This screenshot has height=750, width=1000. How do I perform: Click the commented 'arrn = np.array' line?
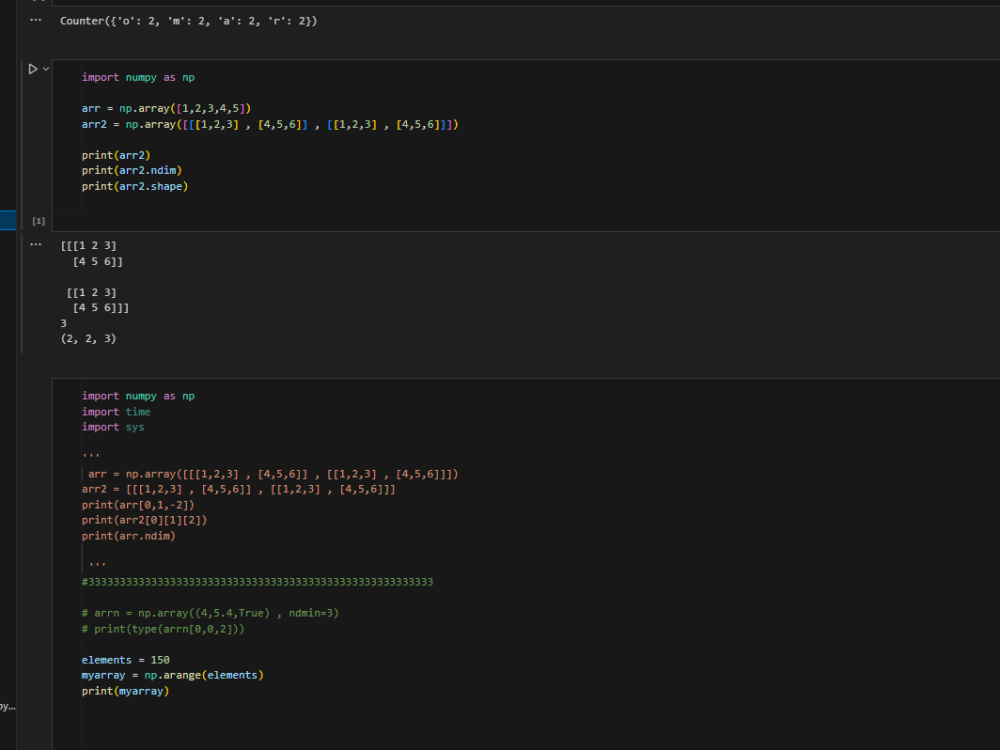[210, 614]
